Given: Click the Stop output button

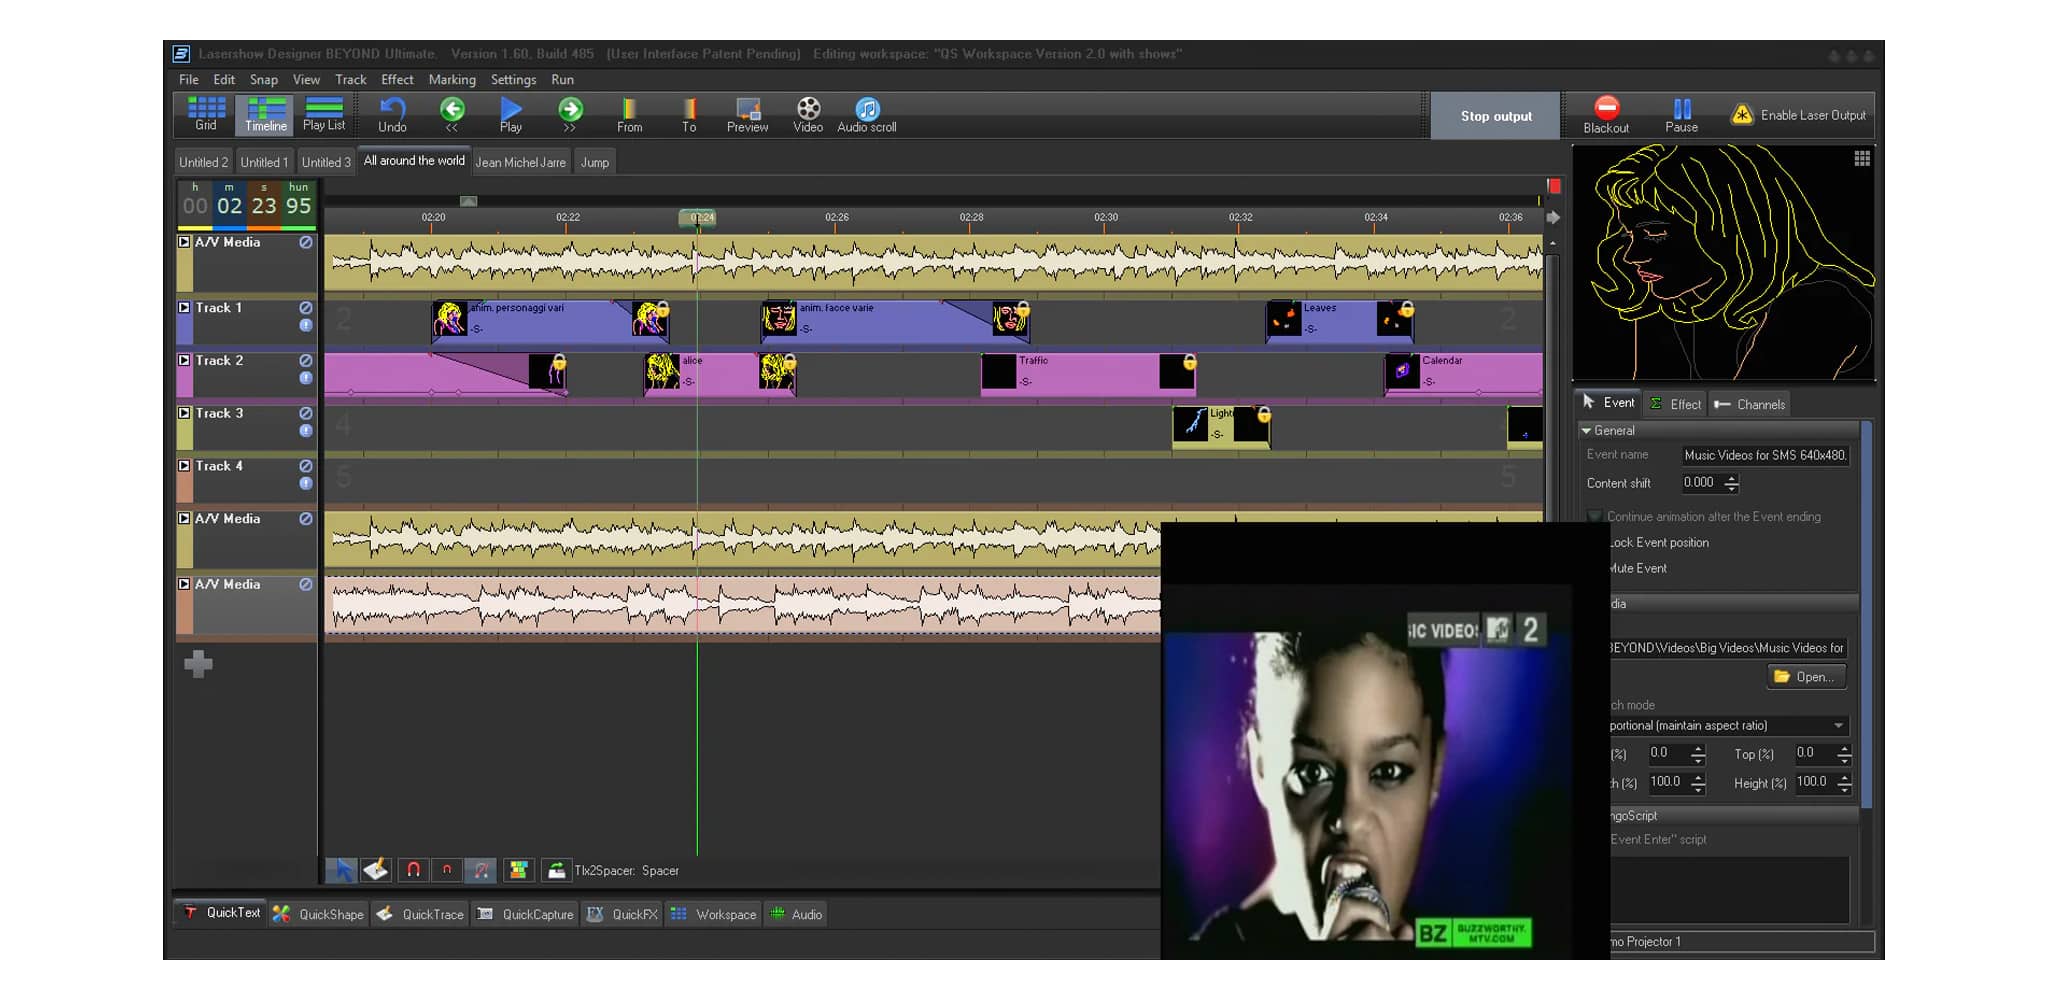Looking at the screenshot, I should pyautogui.click(x=1495, y=116).
